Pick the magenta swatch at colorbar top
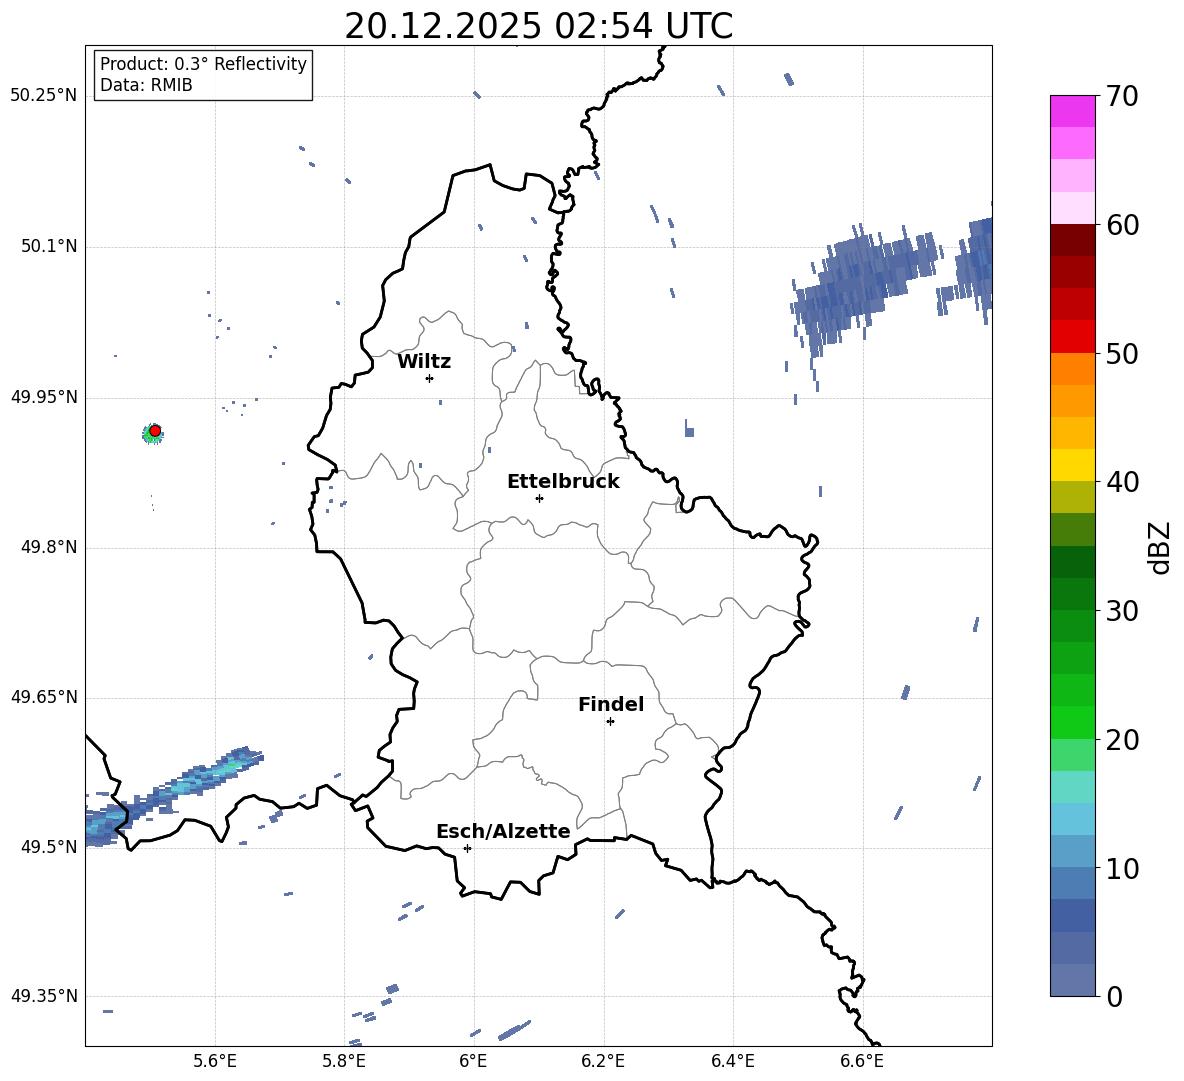 click(1072, 111)
